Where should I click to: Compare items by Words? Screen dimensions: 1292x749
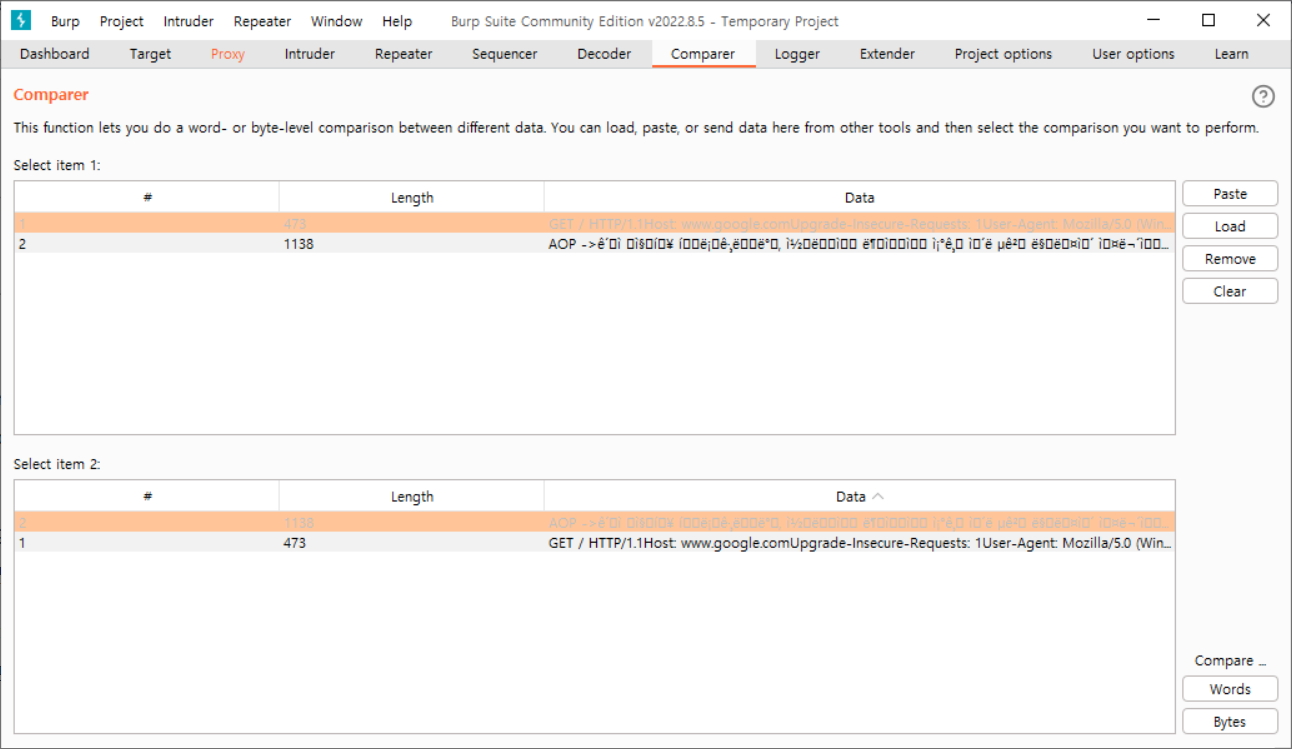tap(1230, 689)
